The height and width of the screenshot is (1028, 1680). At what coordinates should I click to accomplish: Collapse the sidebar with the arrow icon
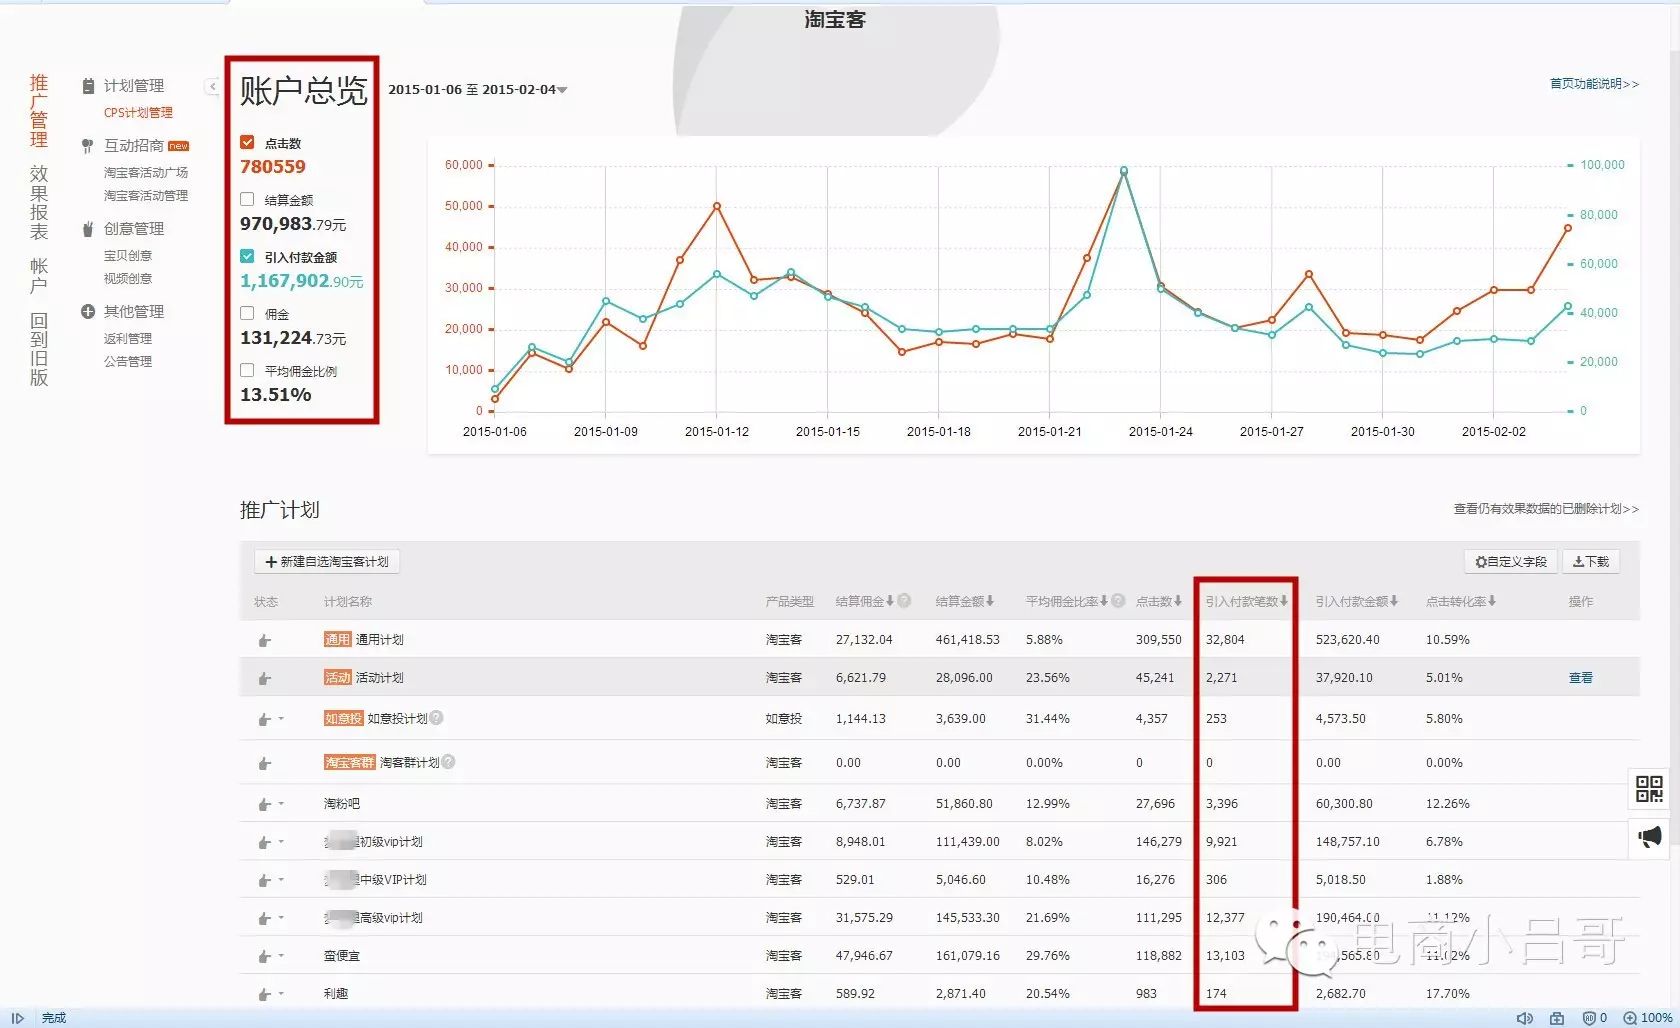point(212,87)
